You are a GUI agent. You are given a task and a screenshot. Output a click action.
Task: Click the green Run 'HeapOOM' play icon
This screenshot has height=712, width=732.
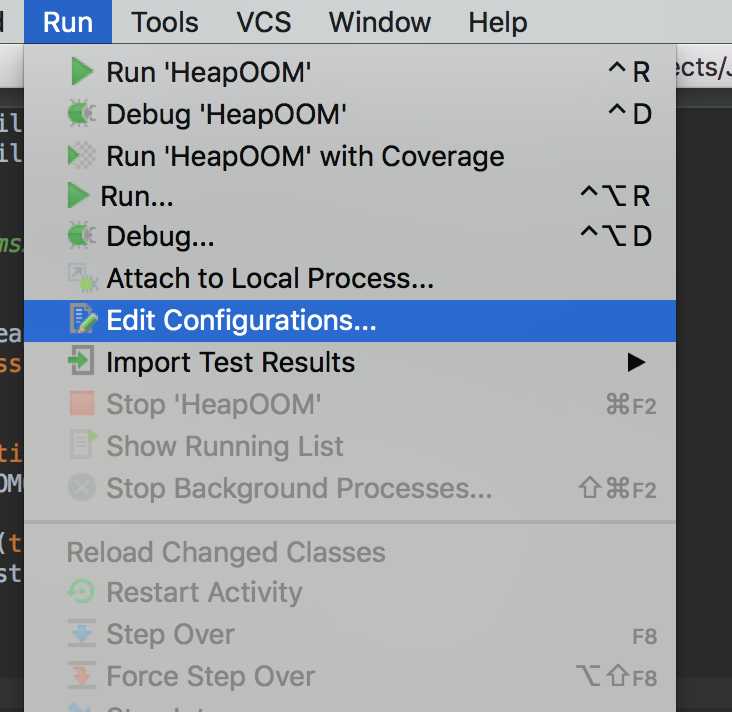coord(82,71)
